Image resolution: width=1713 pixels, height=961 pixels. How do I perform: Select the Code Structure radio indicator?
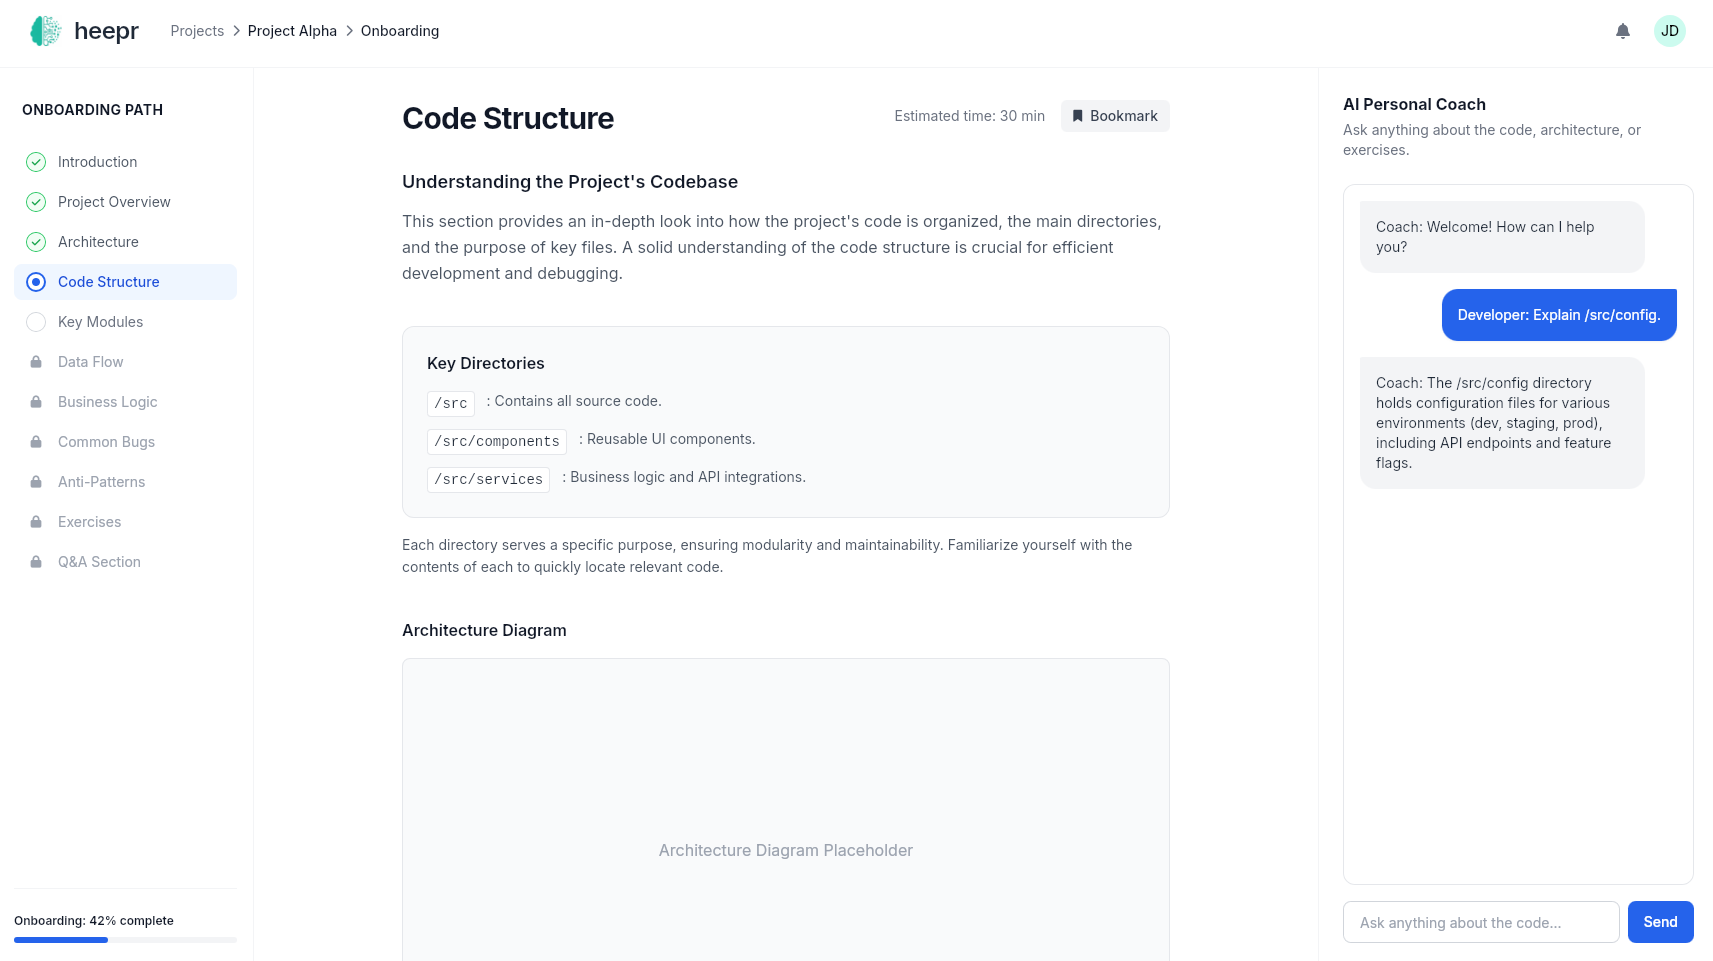(x=36, y=281)
